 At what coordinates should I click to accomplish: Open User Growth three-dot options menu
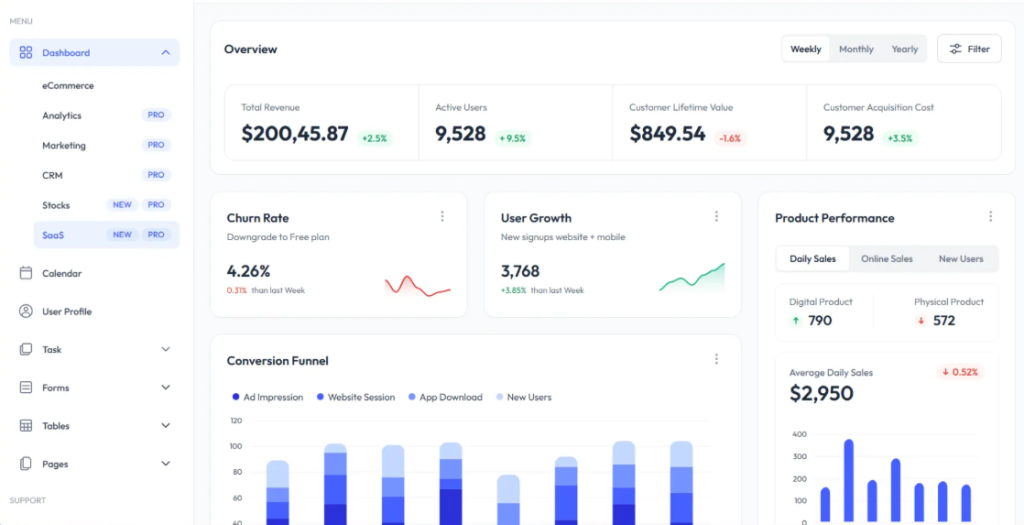(716, 216)
